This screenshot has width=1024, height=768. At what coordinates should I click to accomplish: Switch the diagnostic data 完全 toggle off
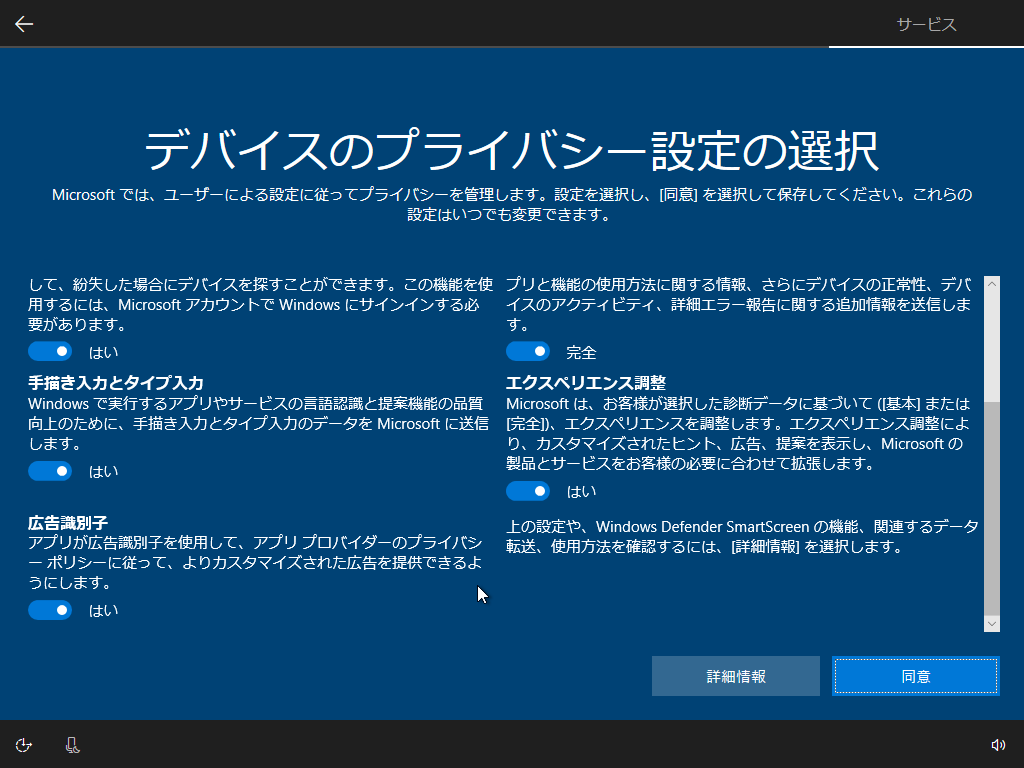pyautogui.click(x=528, y=351)
